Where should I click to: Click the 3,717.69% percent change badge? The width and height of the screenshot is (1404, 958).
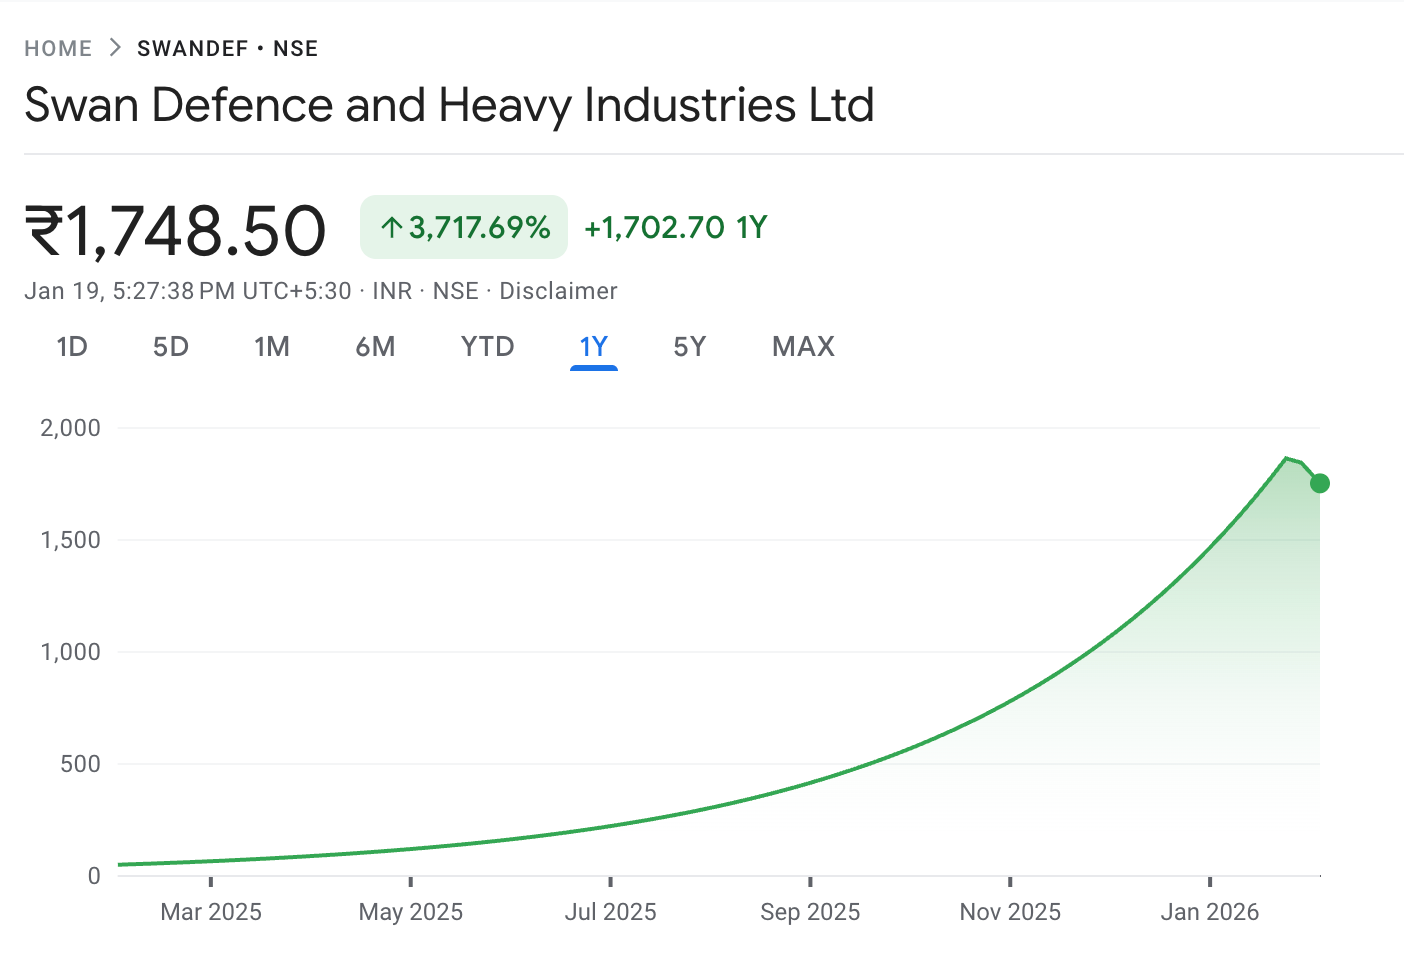[x=464, y=227]
